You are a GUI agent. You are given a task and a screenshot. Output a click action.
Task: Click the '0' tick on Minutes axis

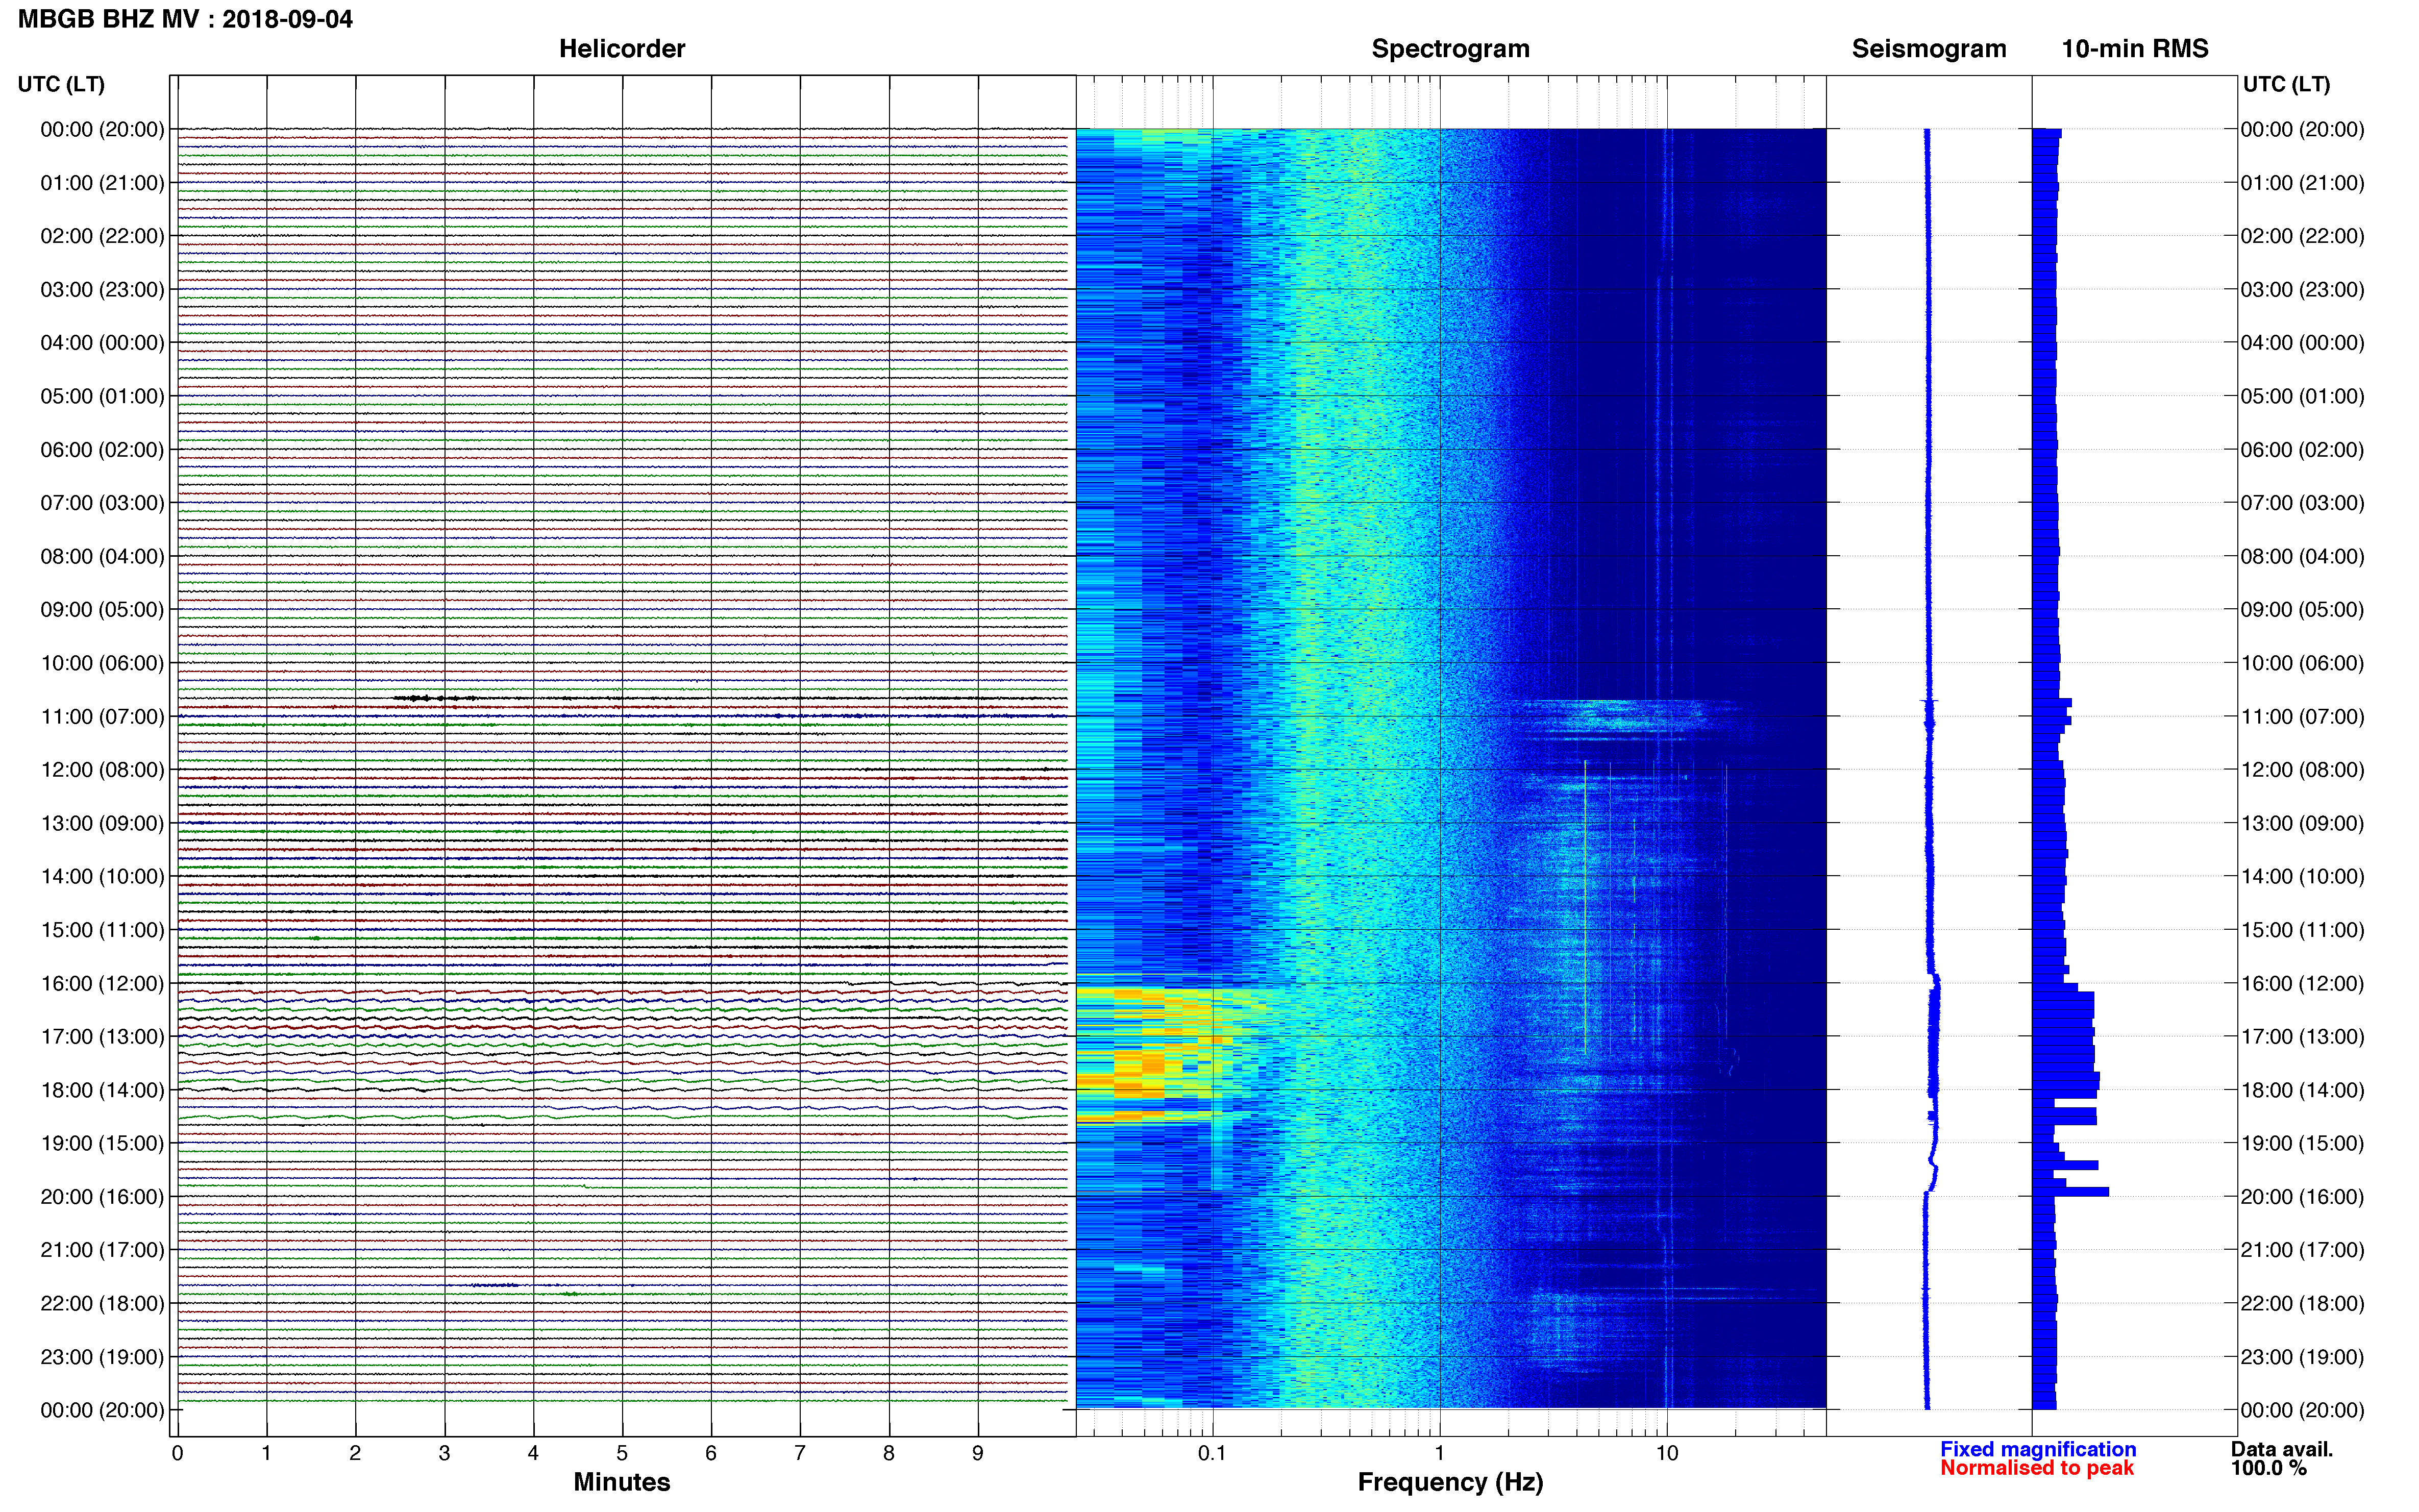(x=177, y=1453)
